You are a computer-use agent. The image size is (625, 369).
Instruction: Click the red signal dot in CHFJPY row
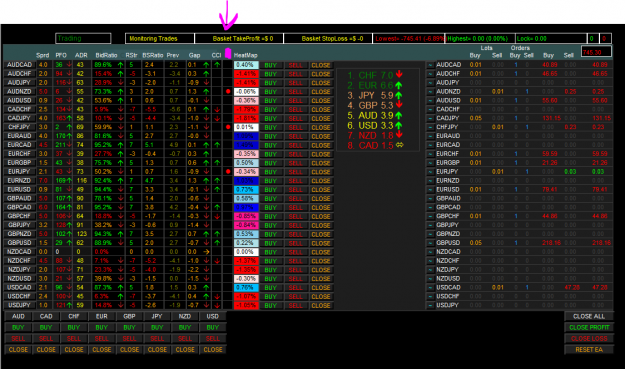point(228,127)
